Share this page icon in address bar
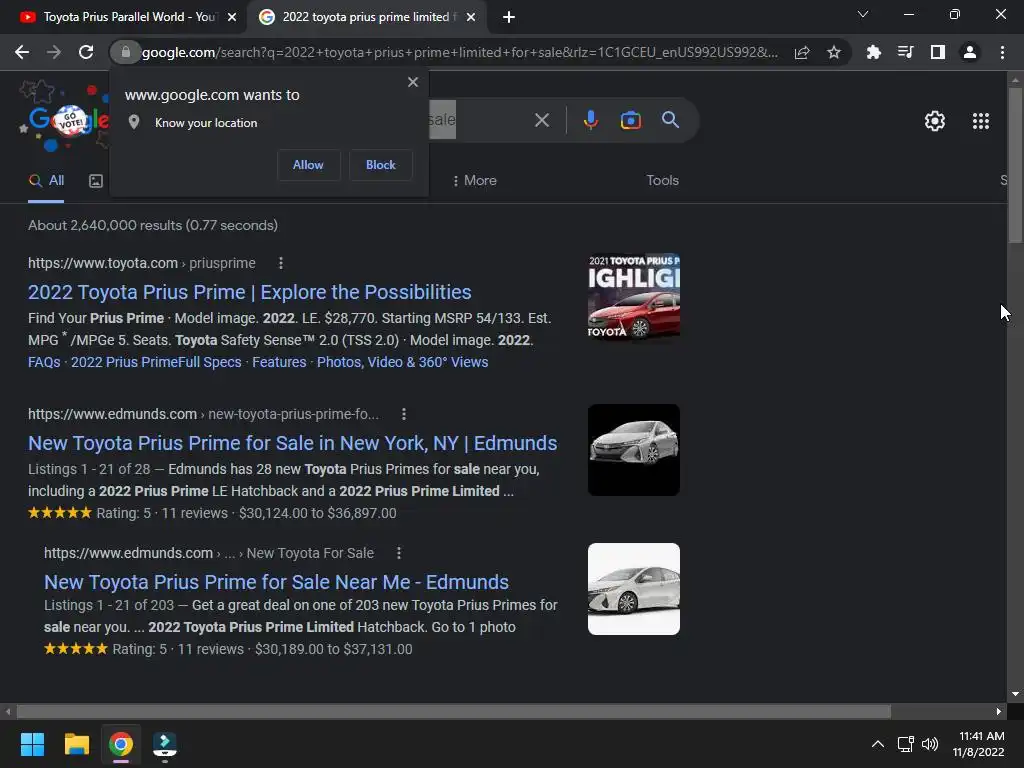1024x768 pixels. [802, 52]
